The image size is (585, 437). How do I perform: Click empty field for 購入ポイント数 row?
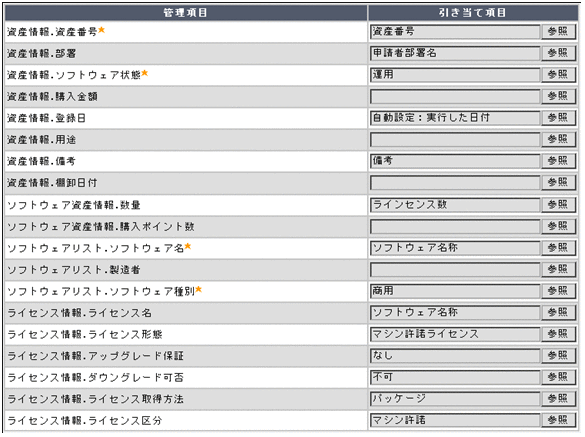[x=455, y=227]
